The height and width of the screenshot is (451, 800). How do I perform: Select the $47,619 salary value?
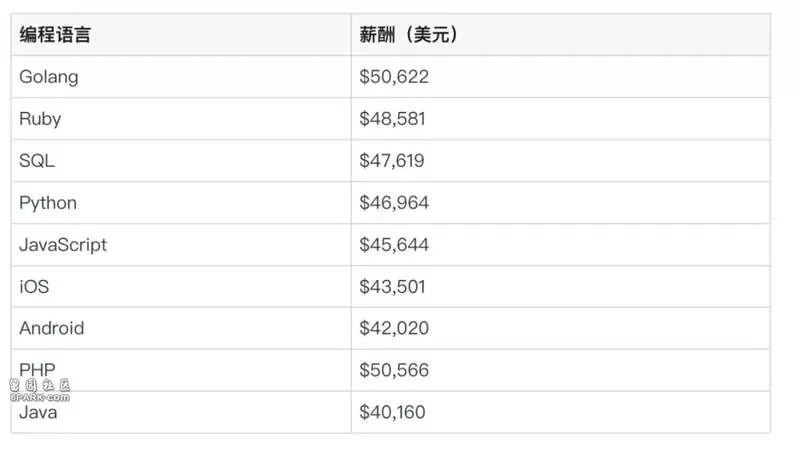pos(392,161)
